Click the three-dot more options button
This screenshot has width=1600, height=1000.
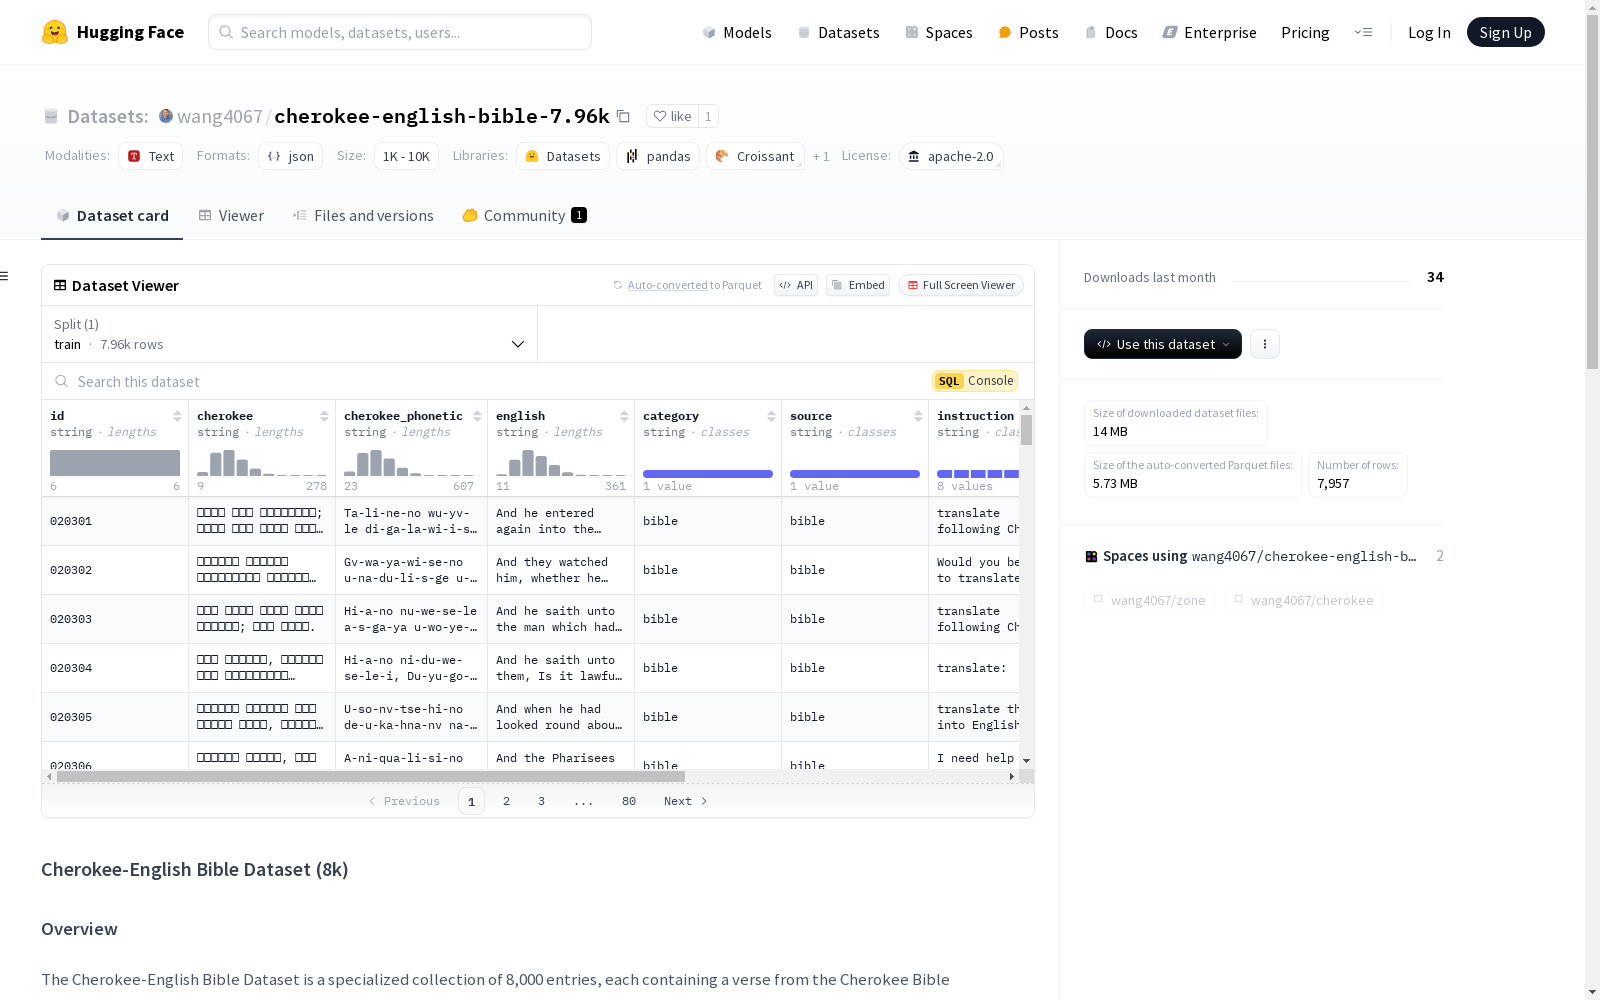coord(1265,344)
